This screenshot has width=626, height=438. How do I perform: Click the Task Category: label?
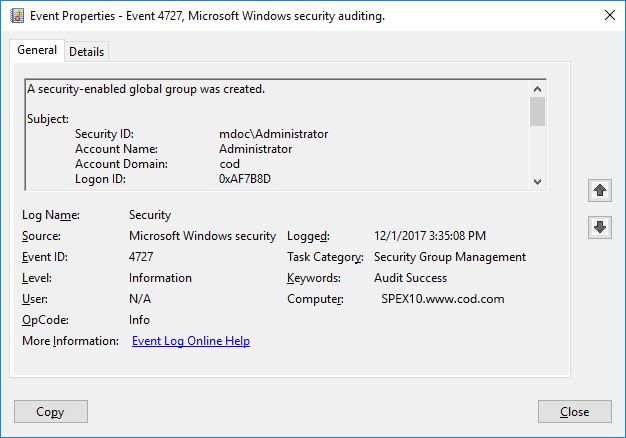pos(325,257)
